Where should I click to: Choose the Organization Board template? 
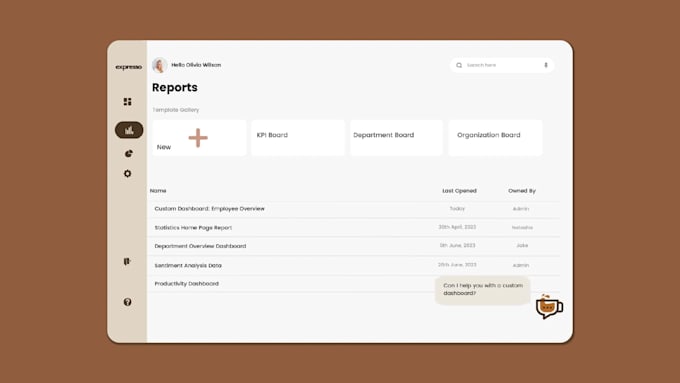pyautogui.click(x=495, y=138)
